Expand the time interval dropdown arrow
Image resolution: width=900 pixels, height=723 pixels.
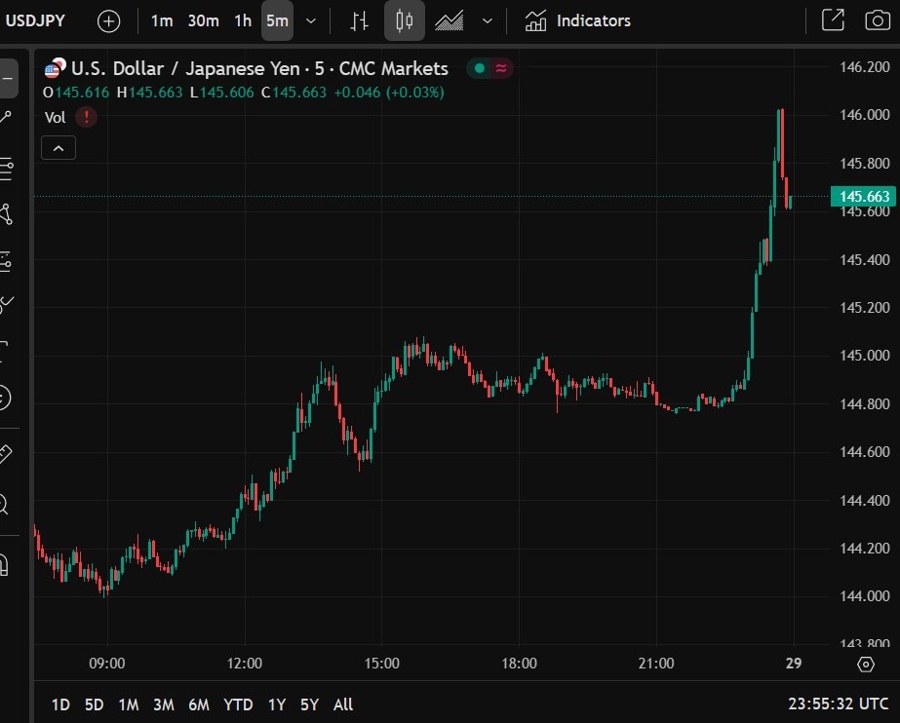(x=311, y=21)
